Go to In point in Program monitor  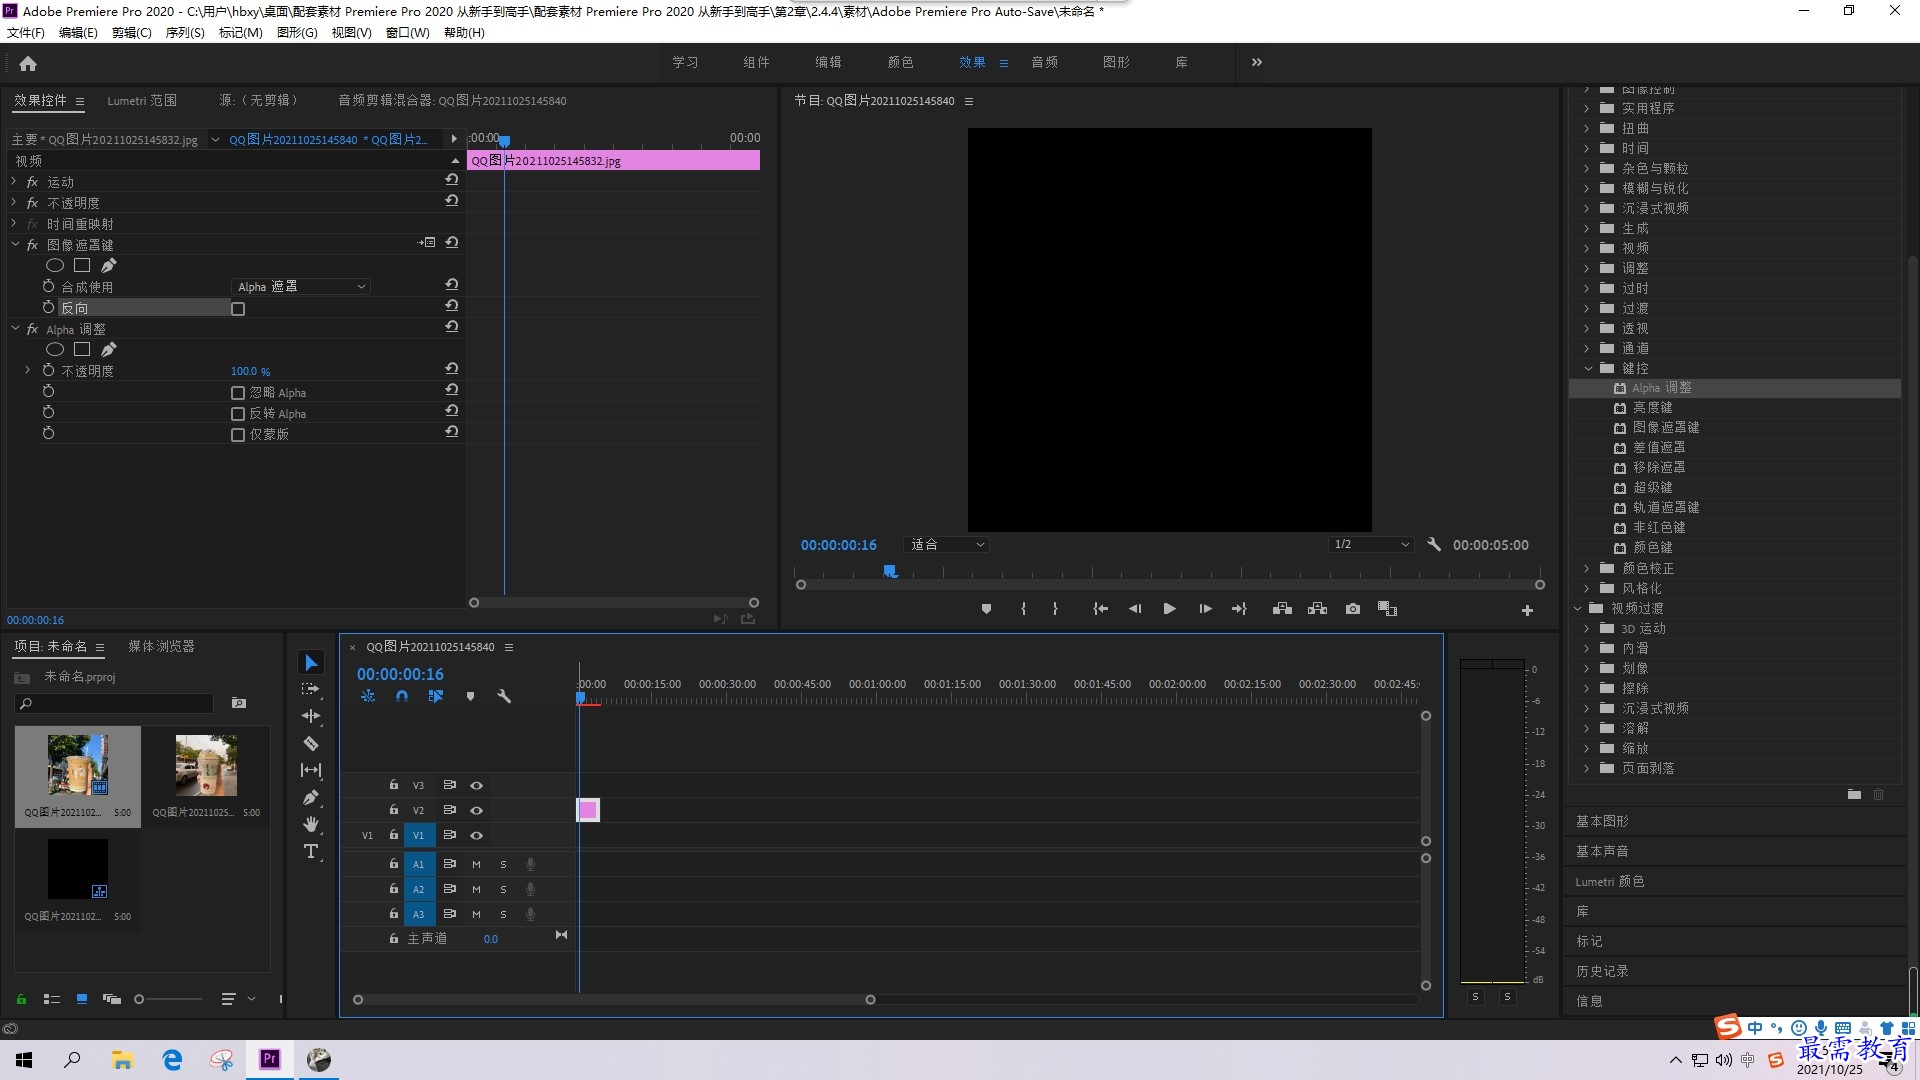[x=1100, y=609]
